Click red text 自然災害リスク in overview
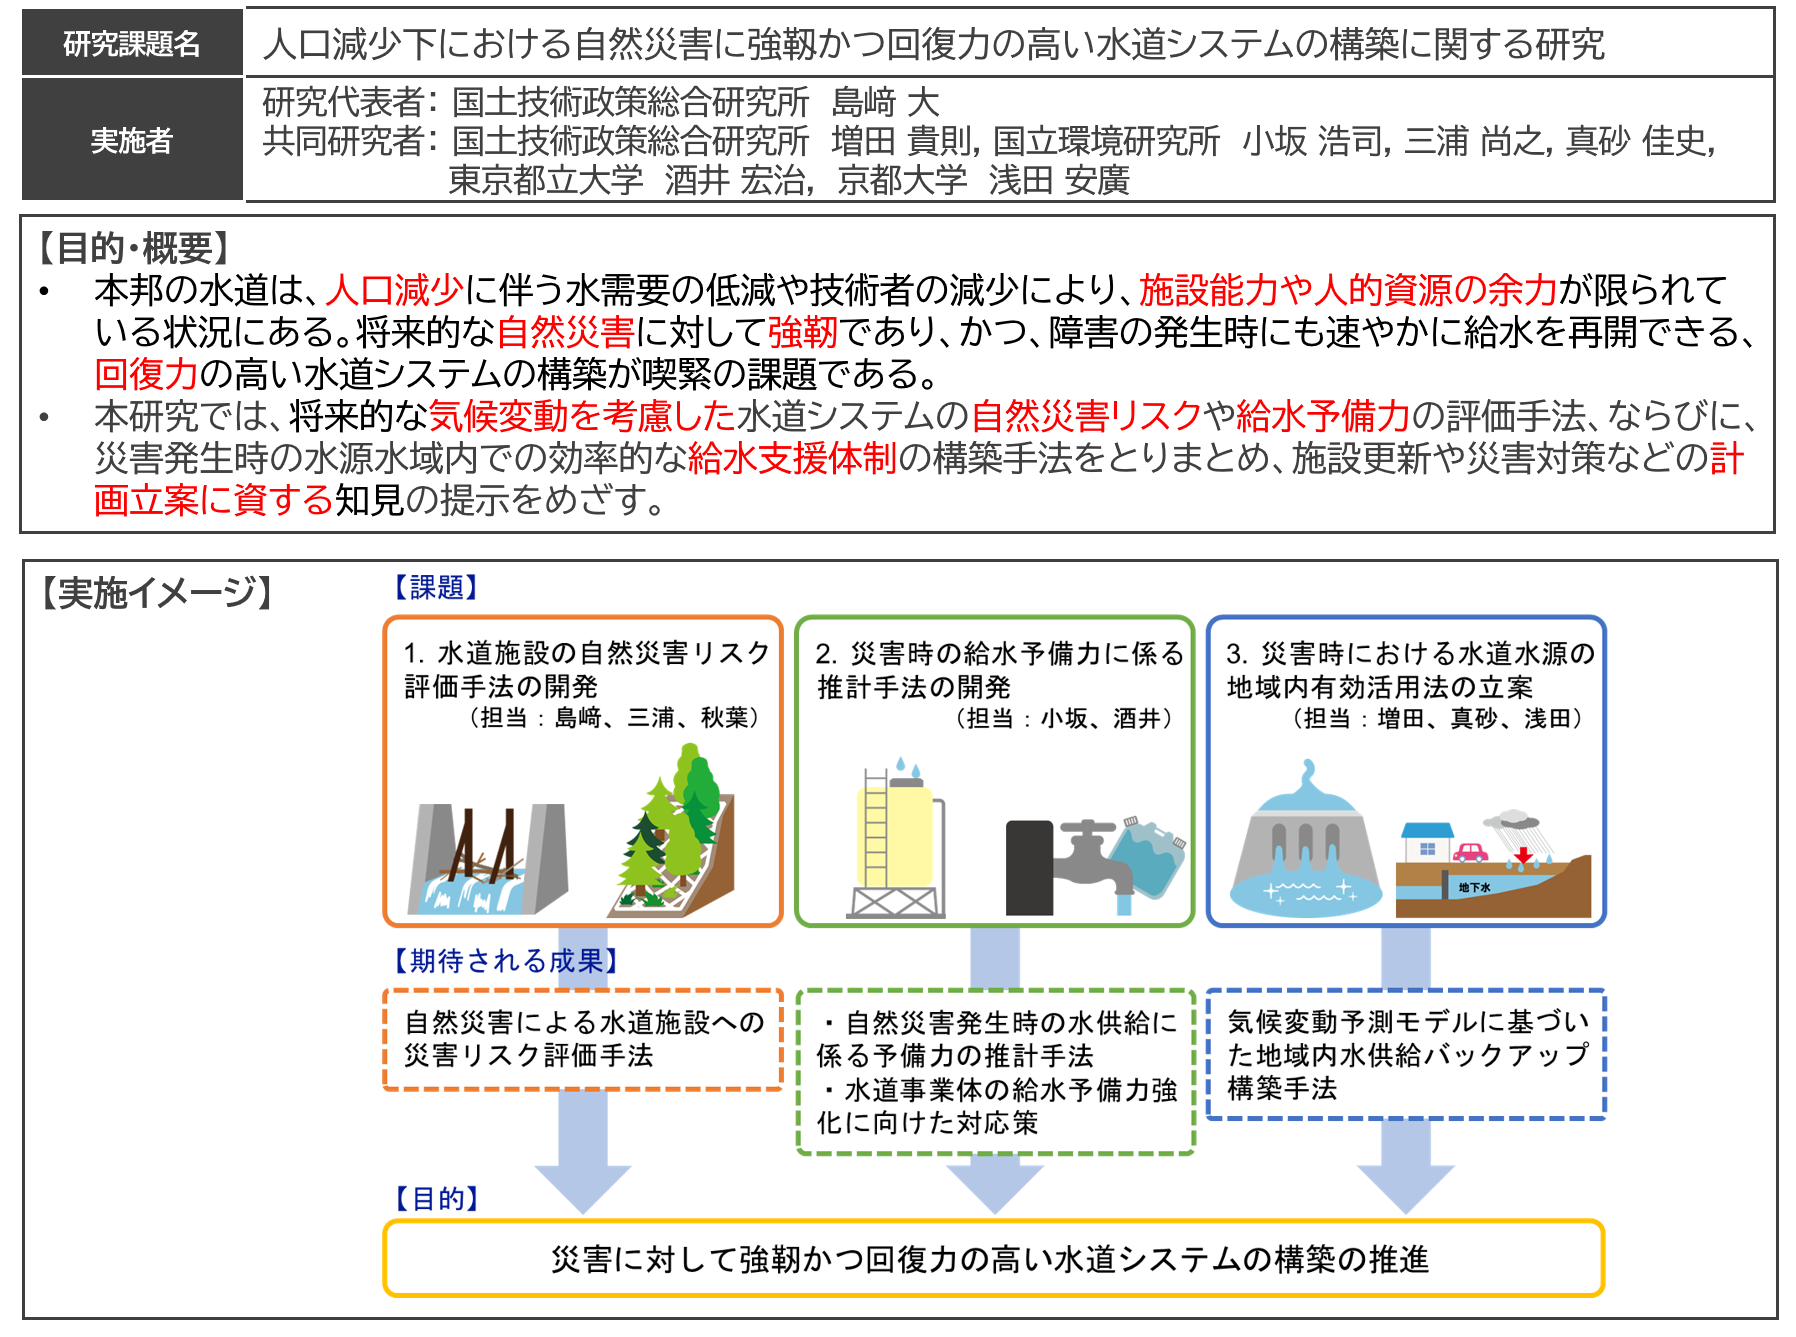The image size is (1796, 1337). [1086, 415]
